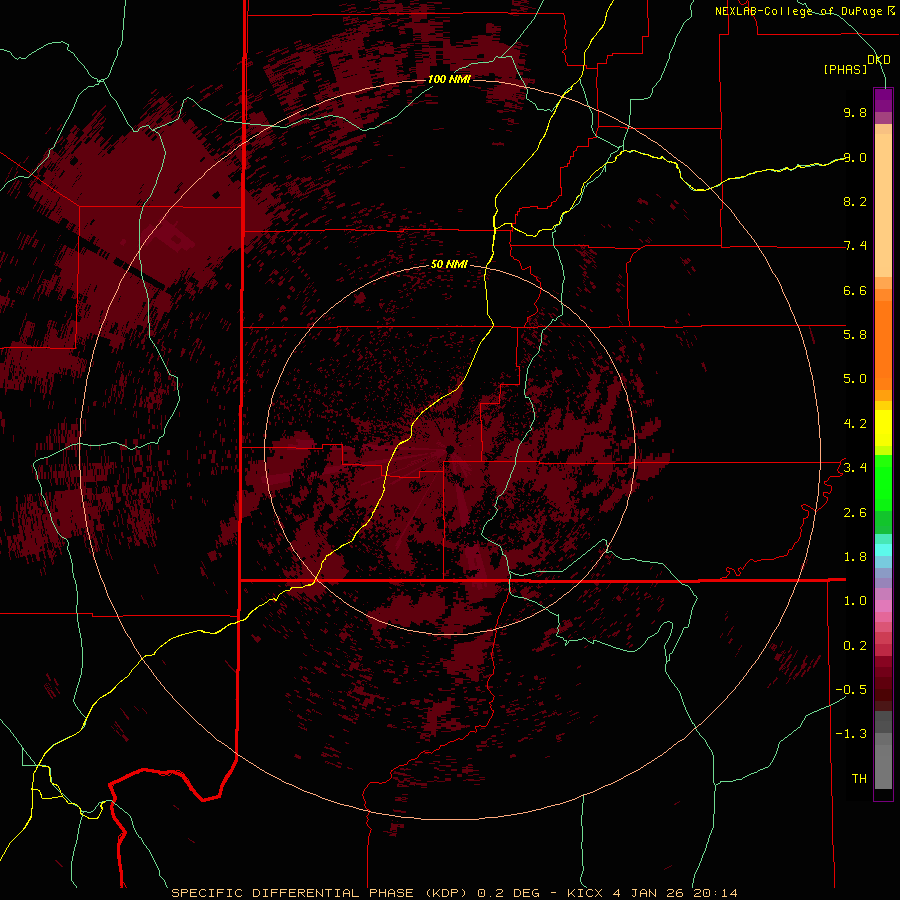Click the 100 NMI range ring label

(x=449, y=79)
